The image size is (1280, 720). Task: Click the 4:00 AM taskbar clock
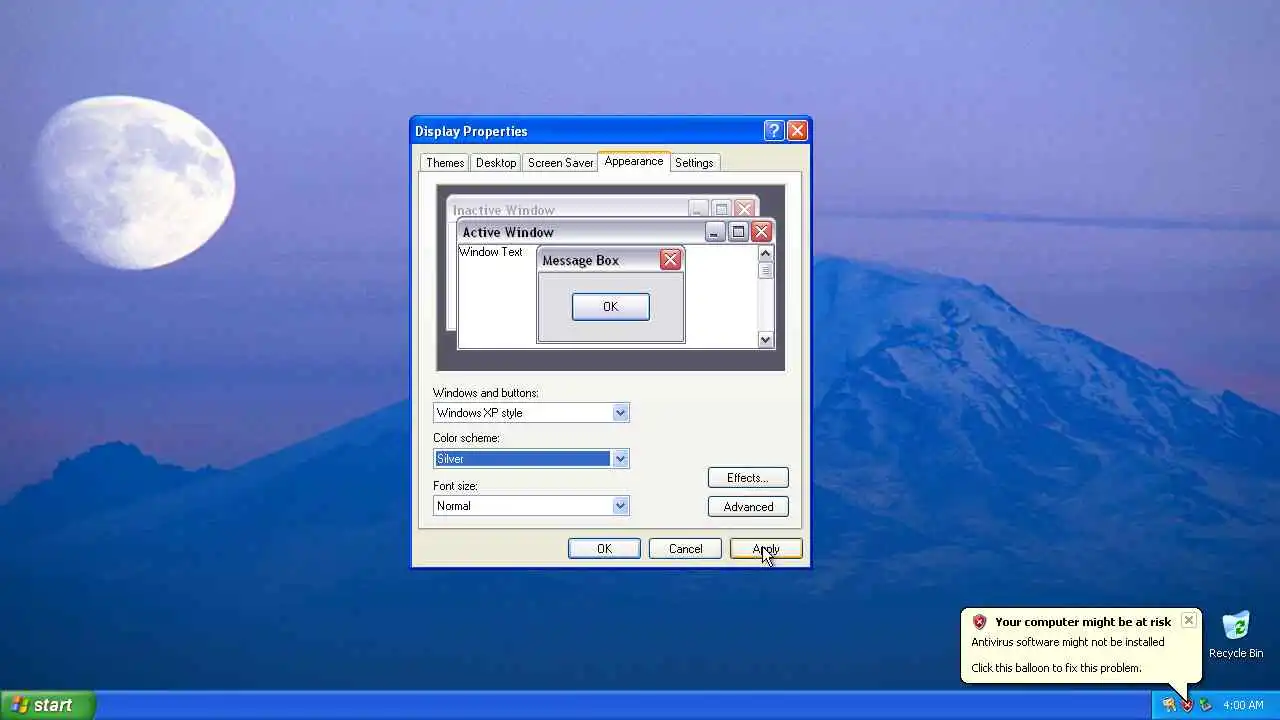pos(1243,705)
